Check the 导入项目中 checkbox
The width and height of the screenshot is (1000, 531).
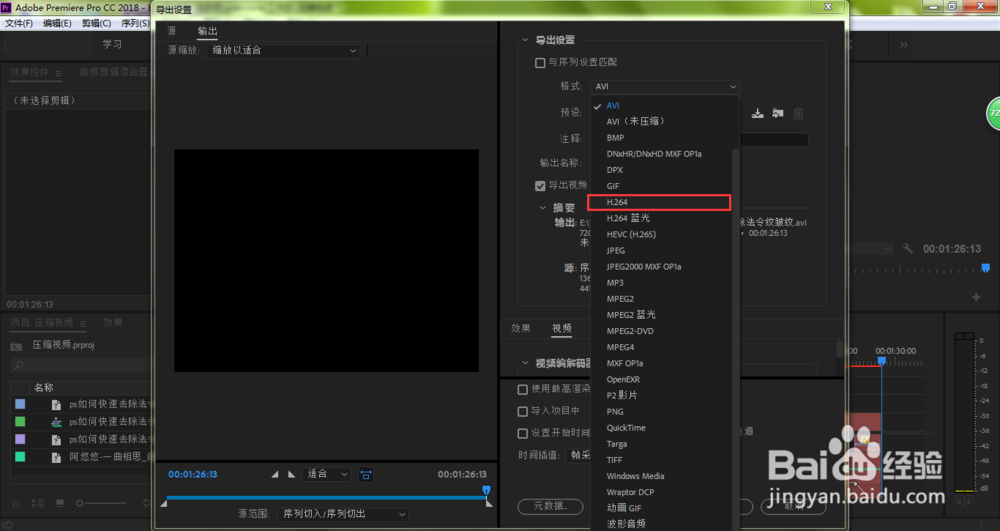[522, 411]
